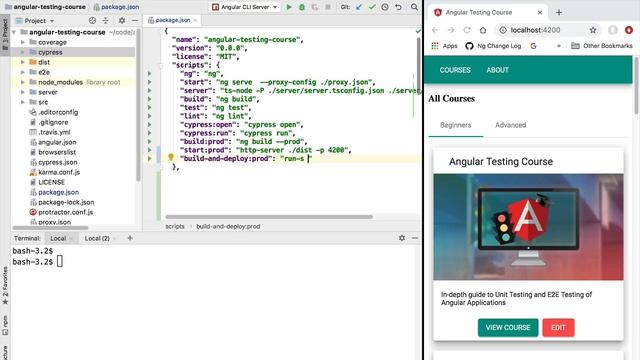The image size is (640, 360).
Task: Click the intention lightbulb icon
Action: pos(171,157)
